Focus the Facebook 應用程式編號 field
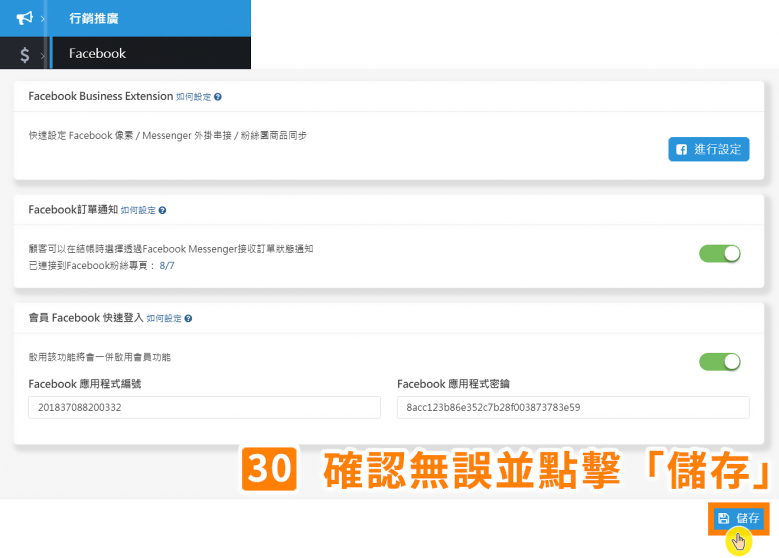The height and width of the screenshot is (558, 779). click(x=204, y=407)
